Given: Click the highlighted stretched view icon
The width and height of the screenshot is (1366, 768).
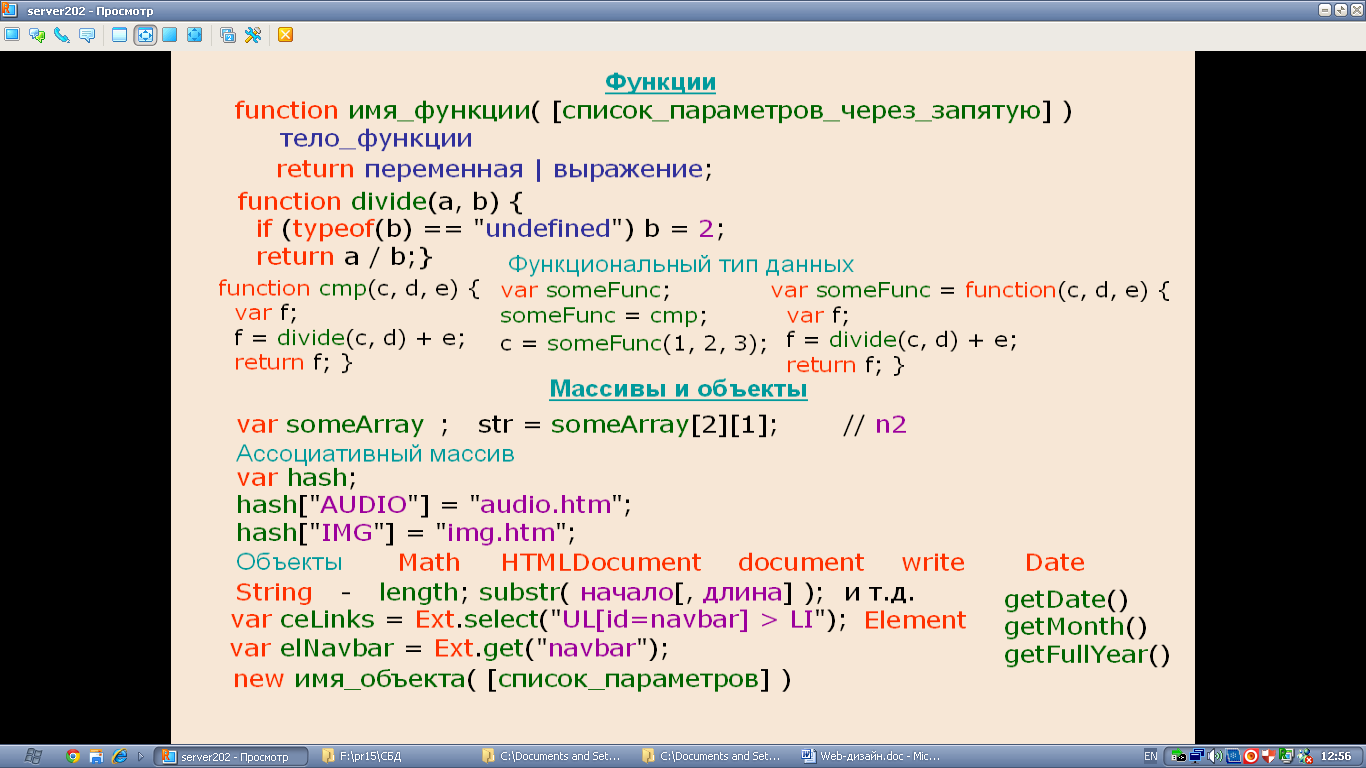Looking at the screenshot, I should coord(145,34).
